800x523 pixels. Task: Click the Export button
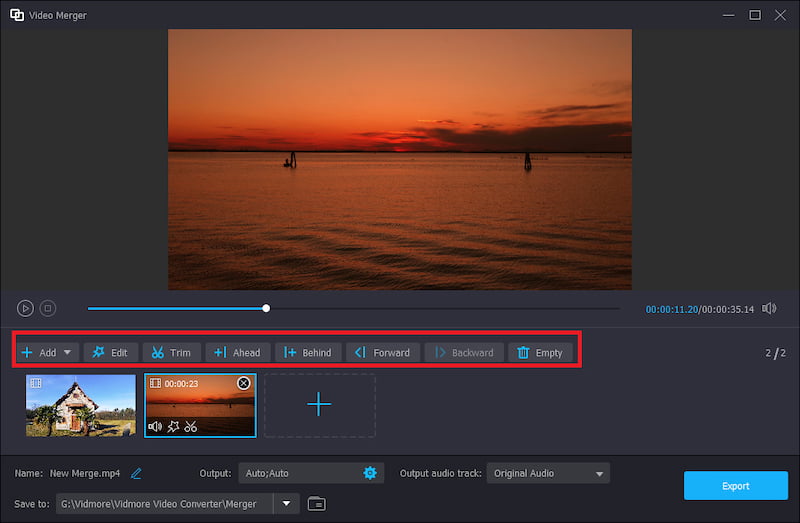pyautogui.click(x=736, y=486)
